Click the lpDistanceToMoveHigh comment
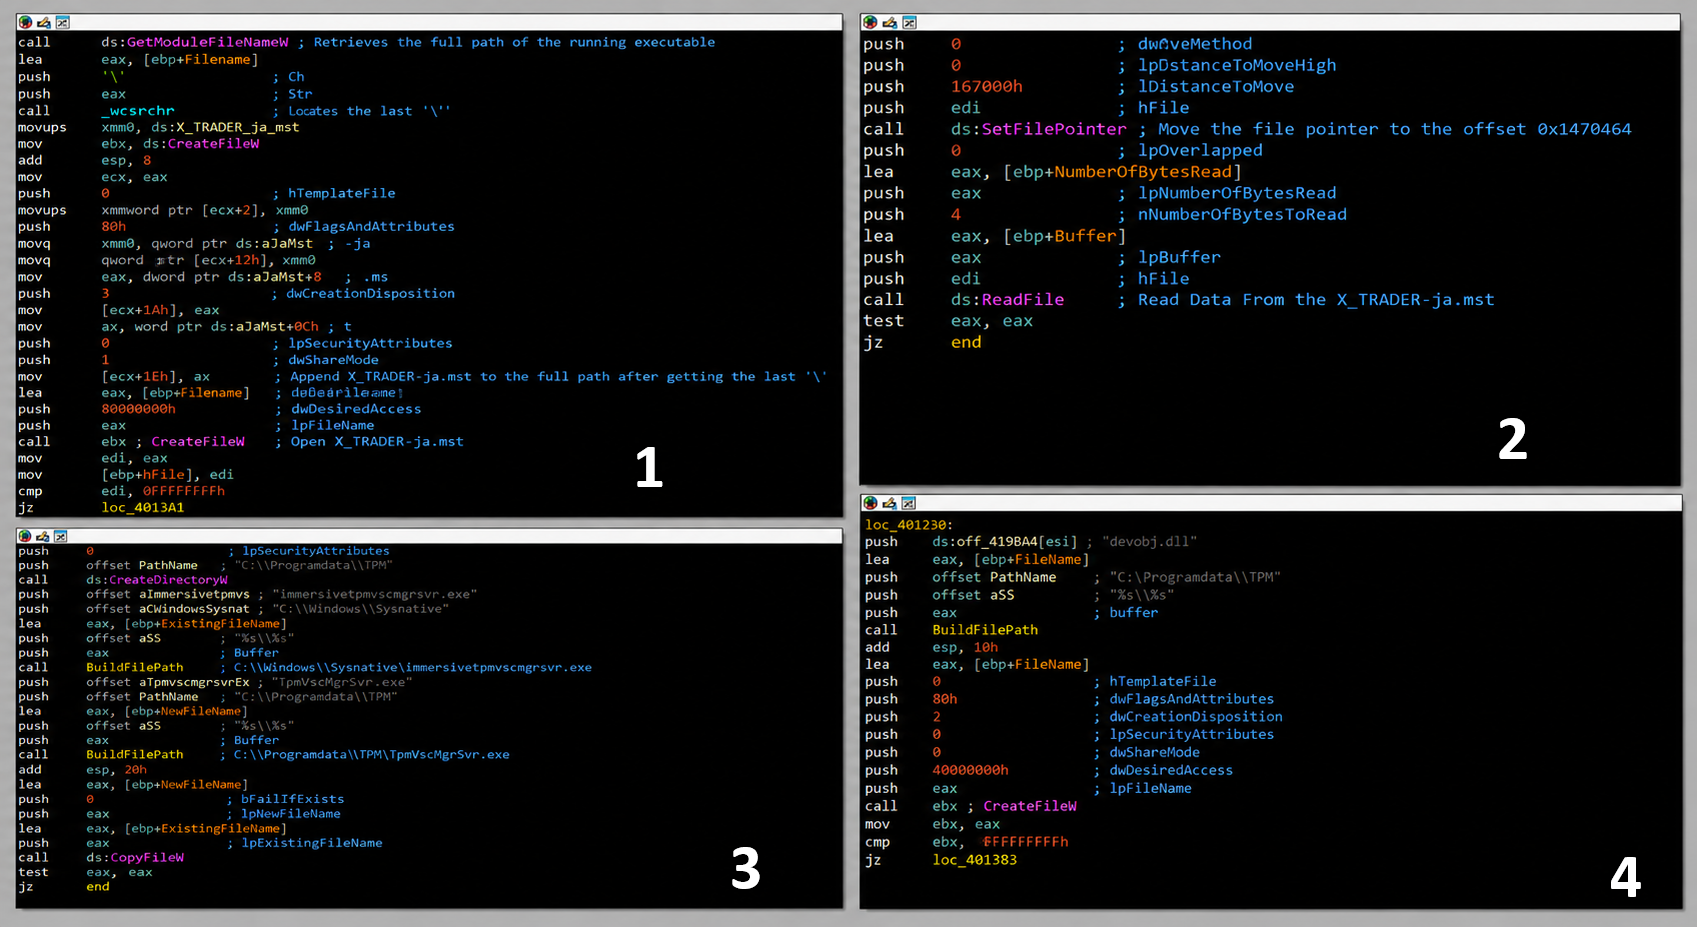Screen dimensions: 1697x927 click(1237, 65)
